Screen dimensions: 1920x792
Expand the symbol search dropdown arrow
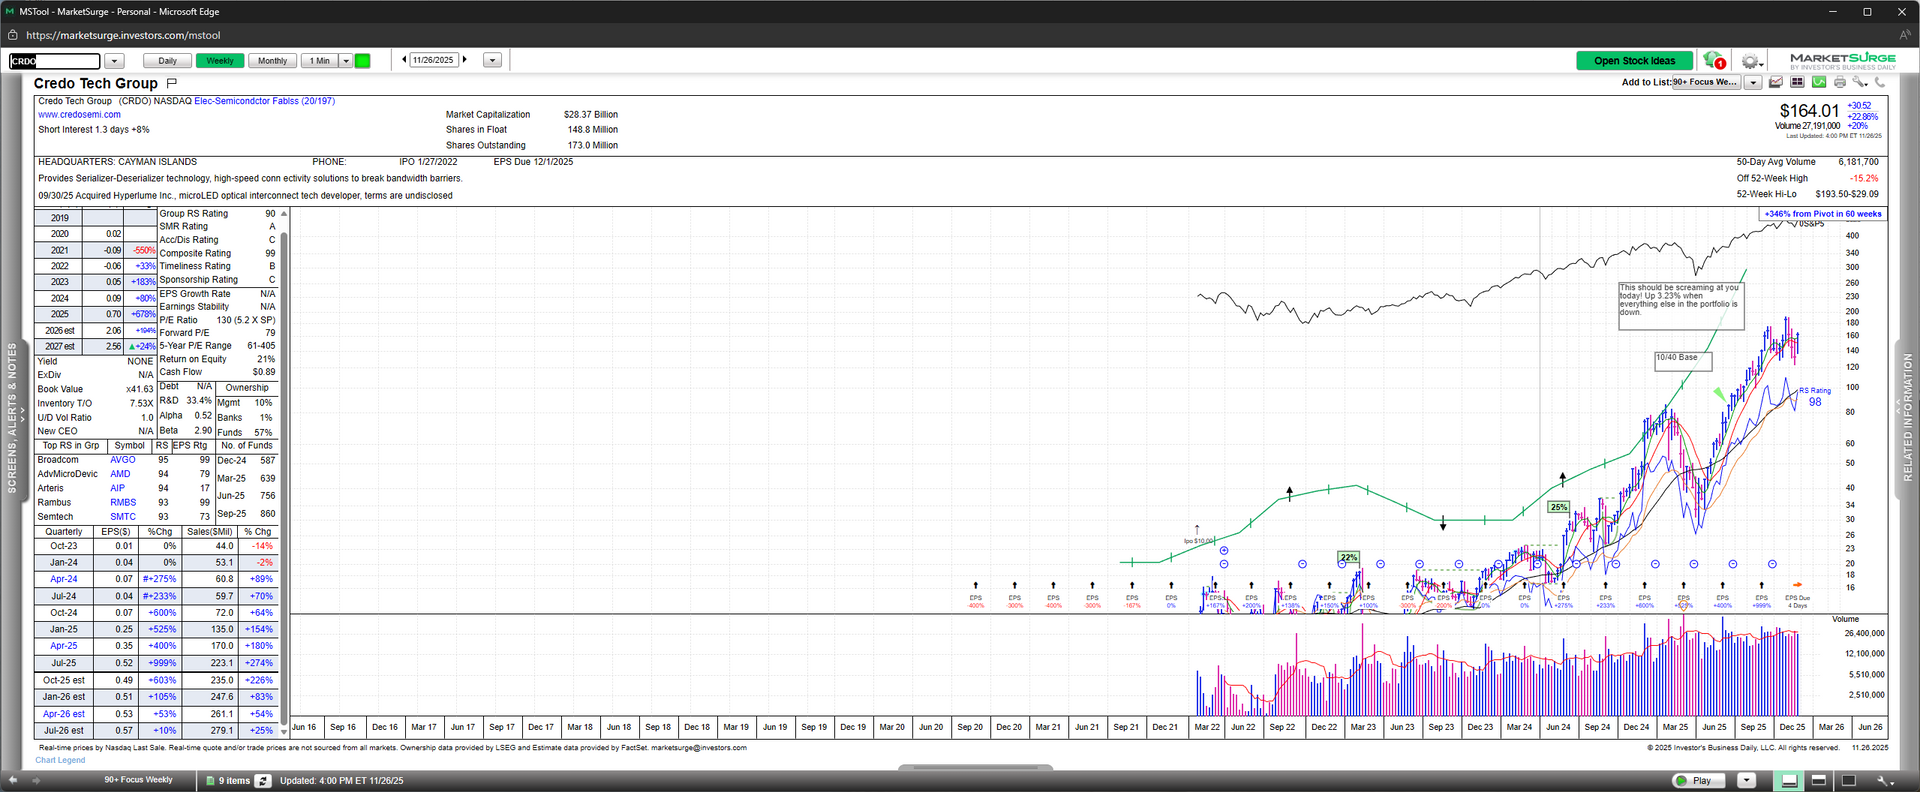114,61
